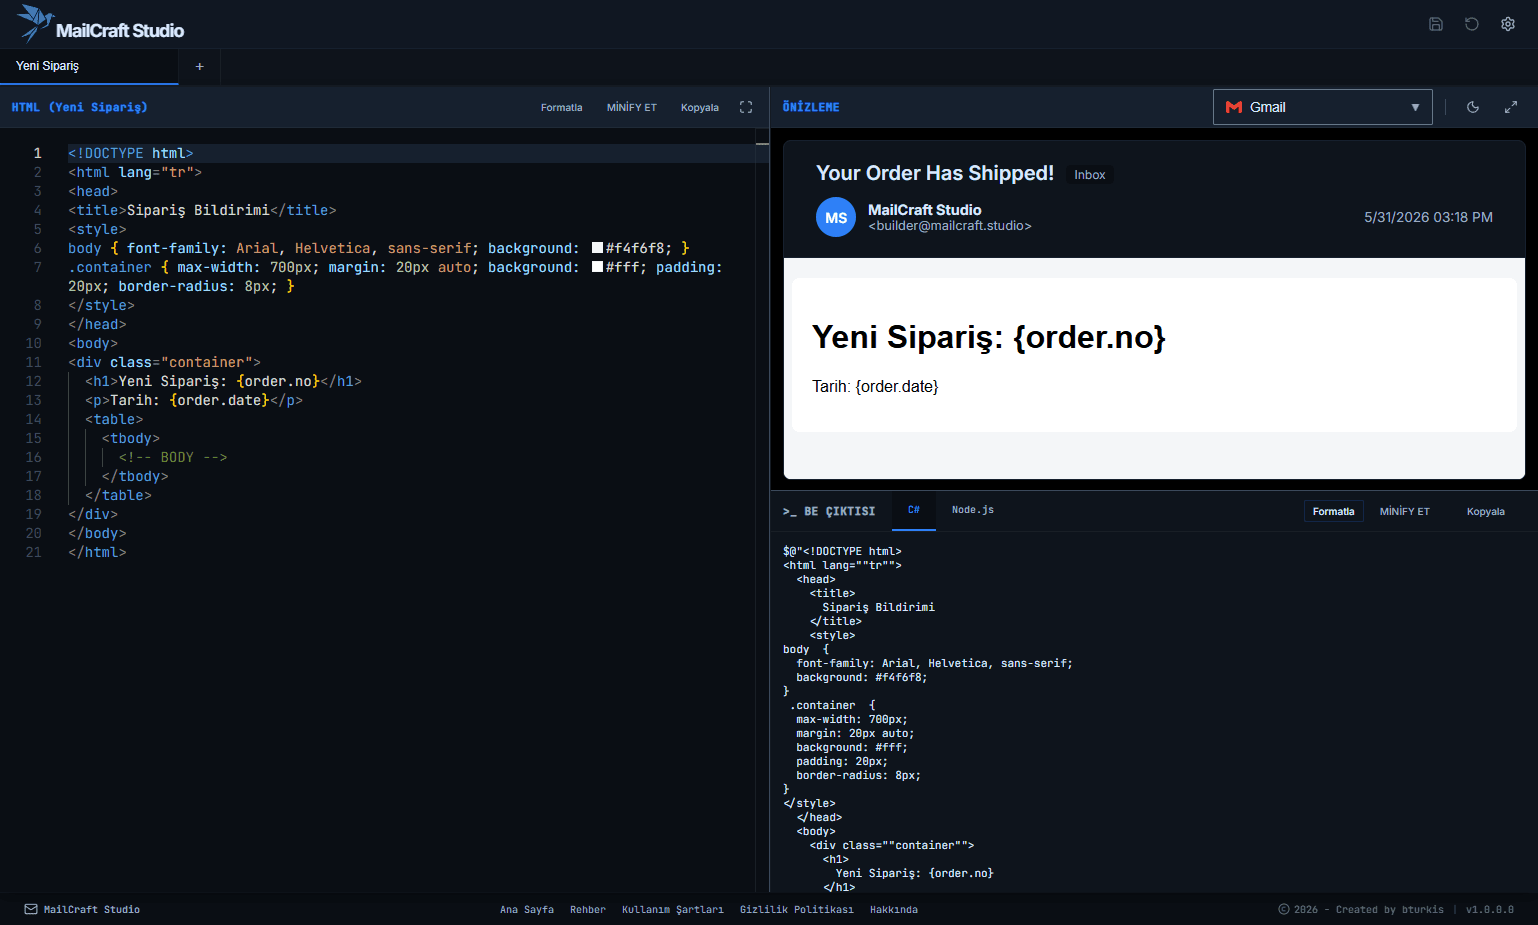The image size is (1538, 925).
Task: Open the Gmail email client dropdown
Action: coord(1322,107)
